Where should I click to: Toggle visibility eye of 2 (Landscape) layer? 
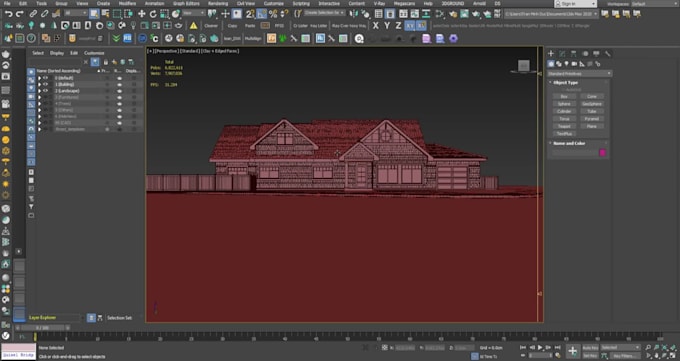tap(45, 91)
